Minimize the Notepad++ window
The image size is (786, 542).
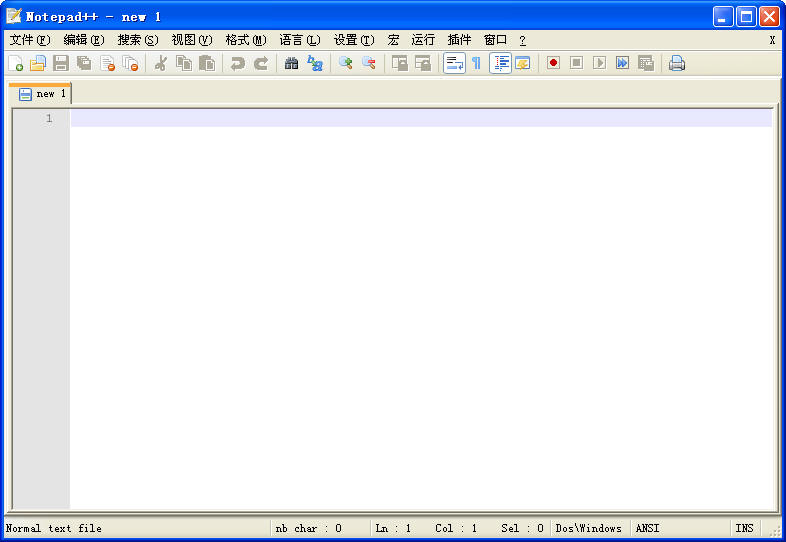[x=723, y=17]
